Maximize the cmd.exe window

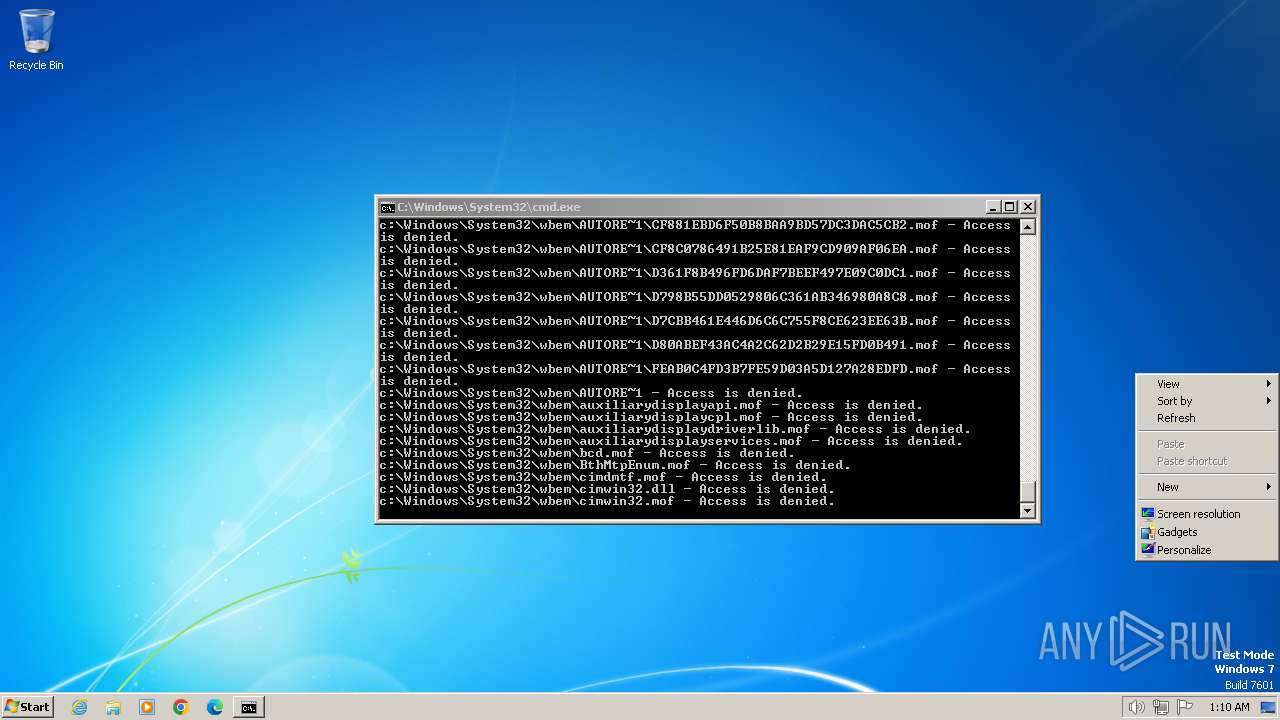[x=1010, y=207]
